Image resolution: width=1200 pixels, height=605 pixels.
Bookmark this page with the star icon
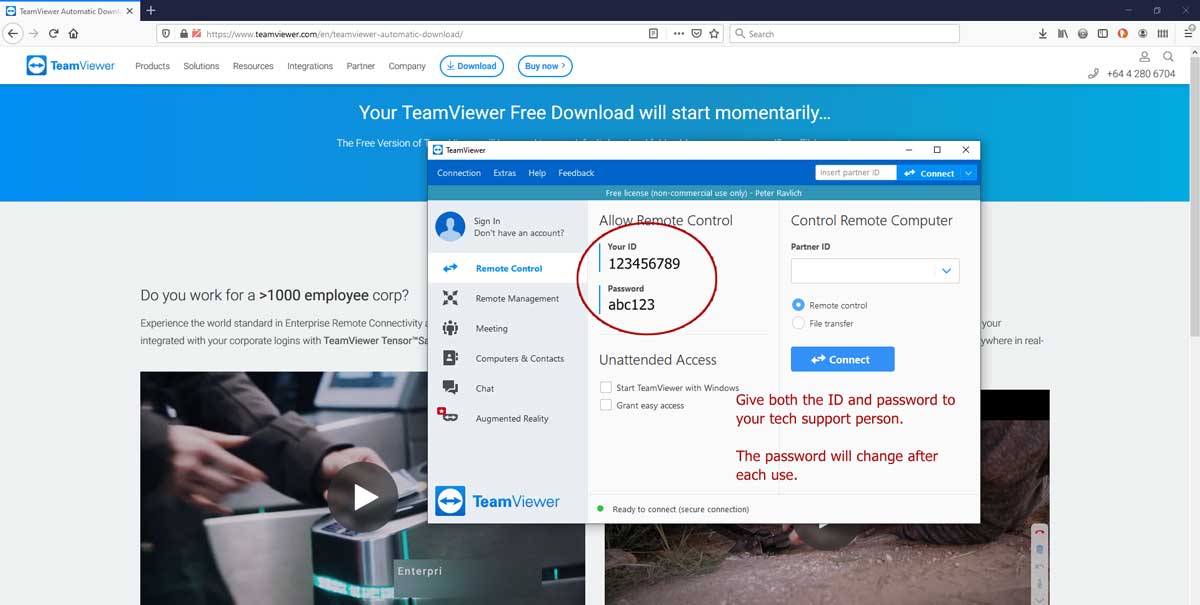pos(714,33)
